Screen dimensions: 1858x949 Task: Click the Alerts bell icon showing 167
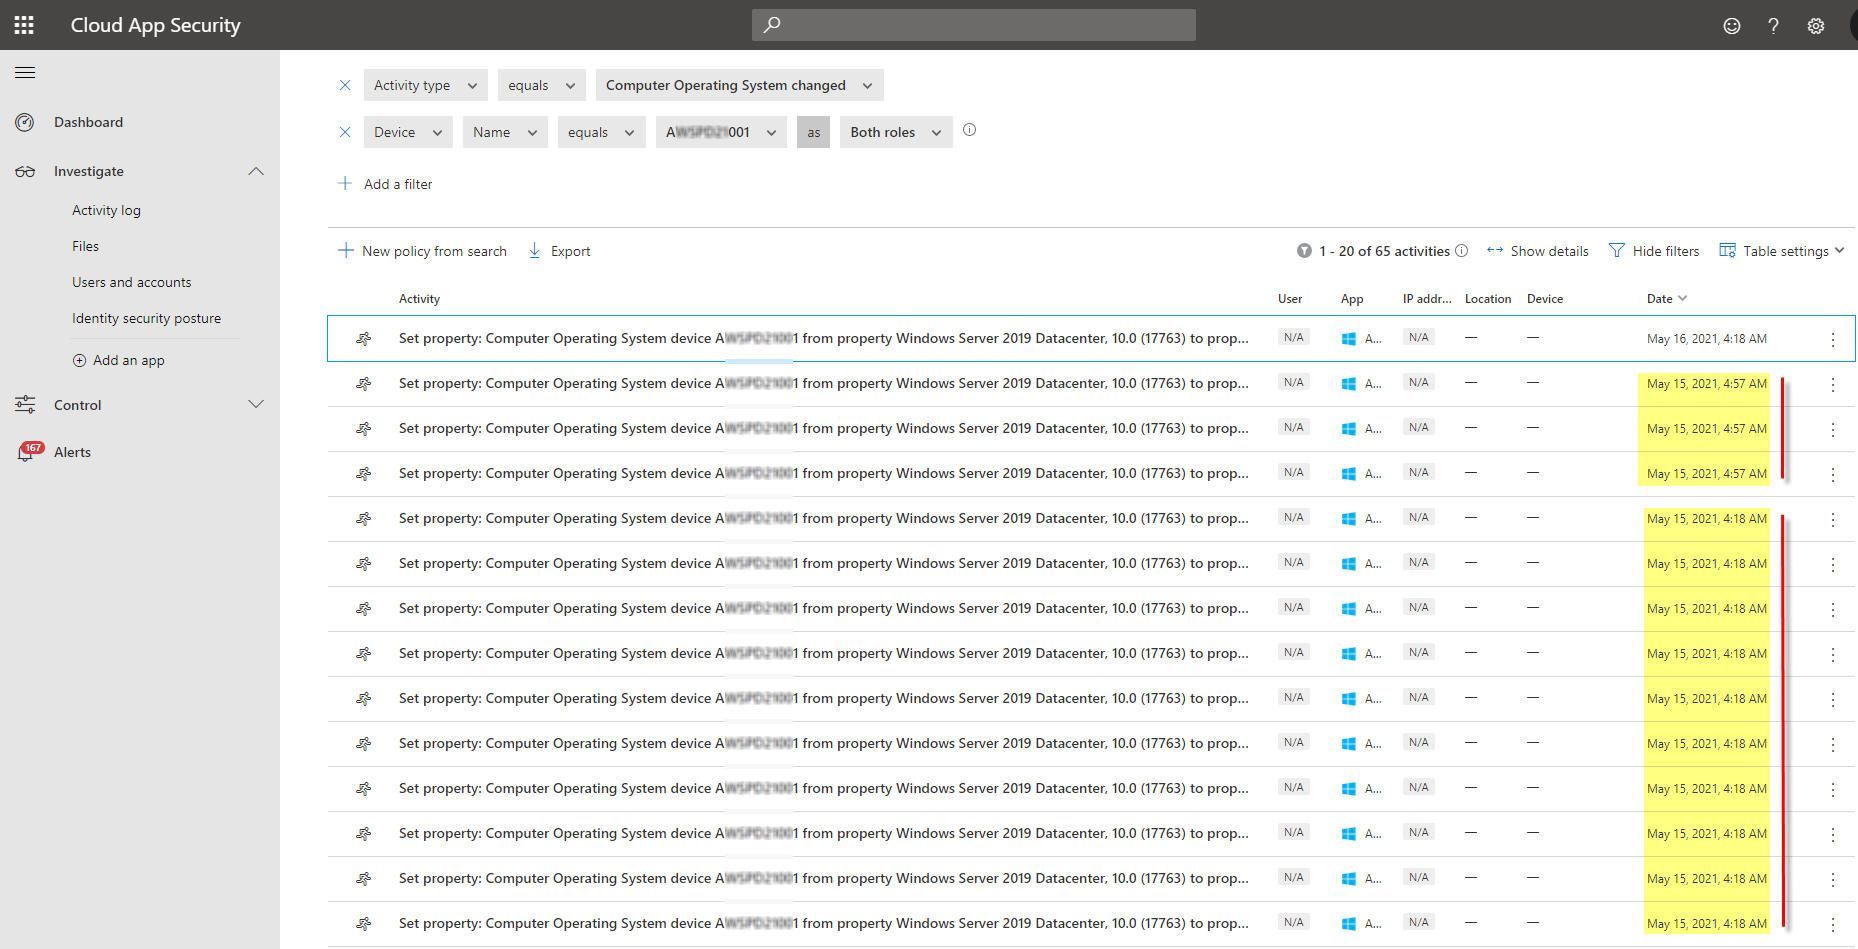pos(26,451)
